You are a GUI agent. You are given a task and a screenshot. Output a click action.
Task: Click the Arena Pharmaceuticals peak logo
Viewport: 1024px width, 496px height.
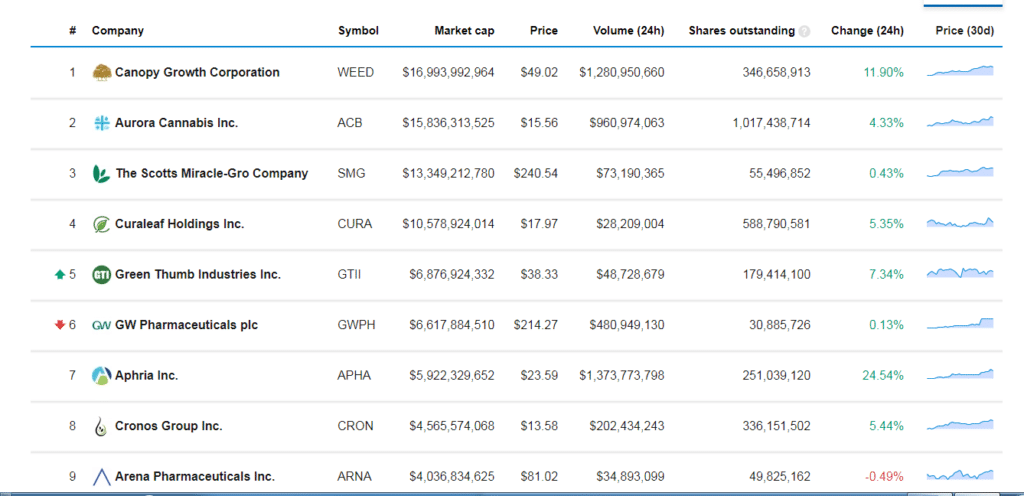tap(102, 477)
